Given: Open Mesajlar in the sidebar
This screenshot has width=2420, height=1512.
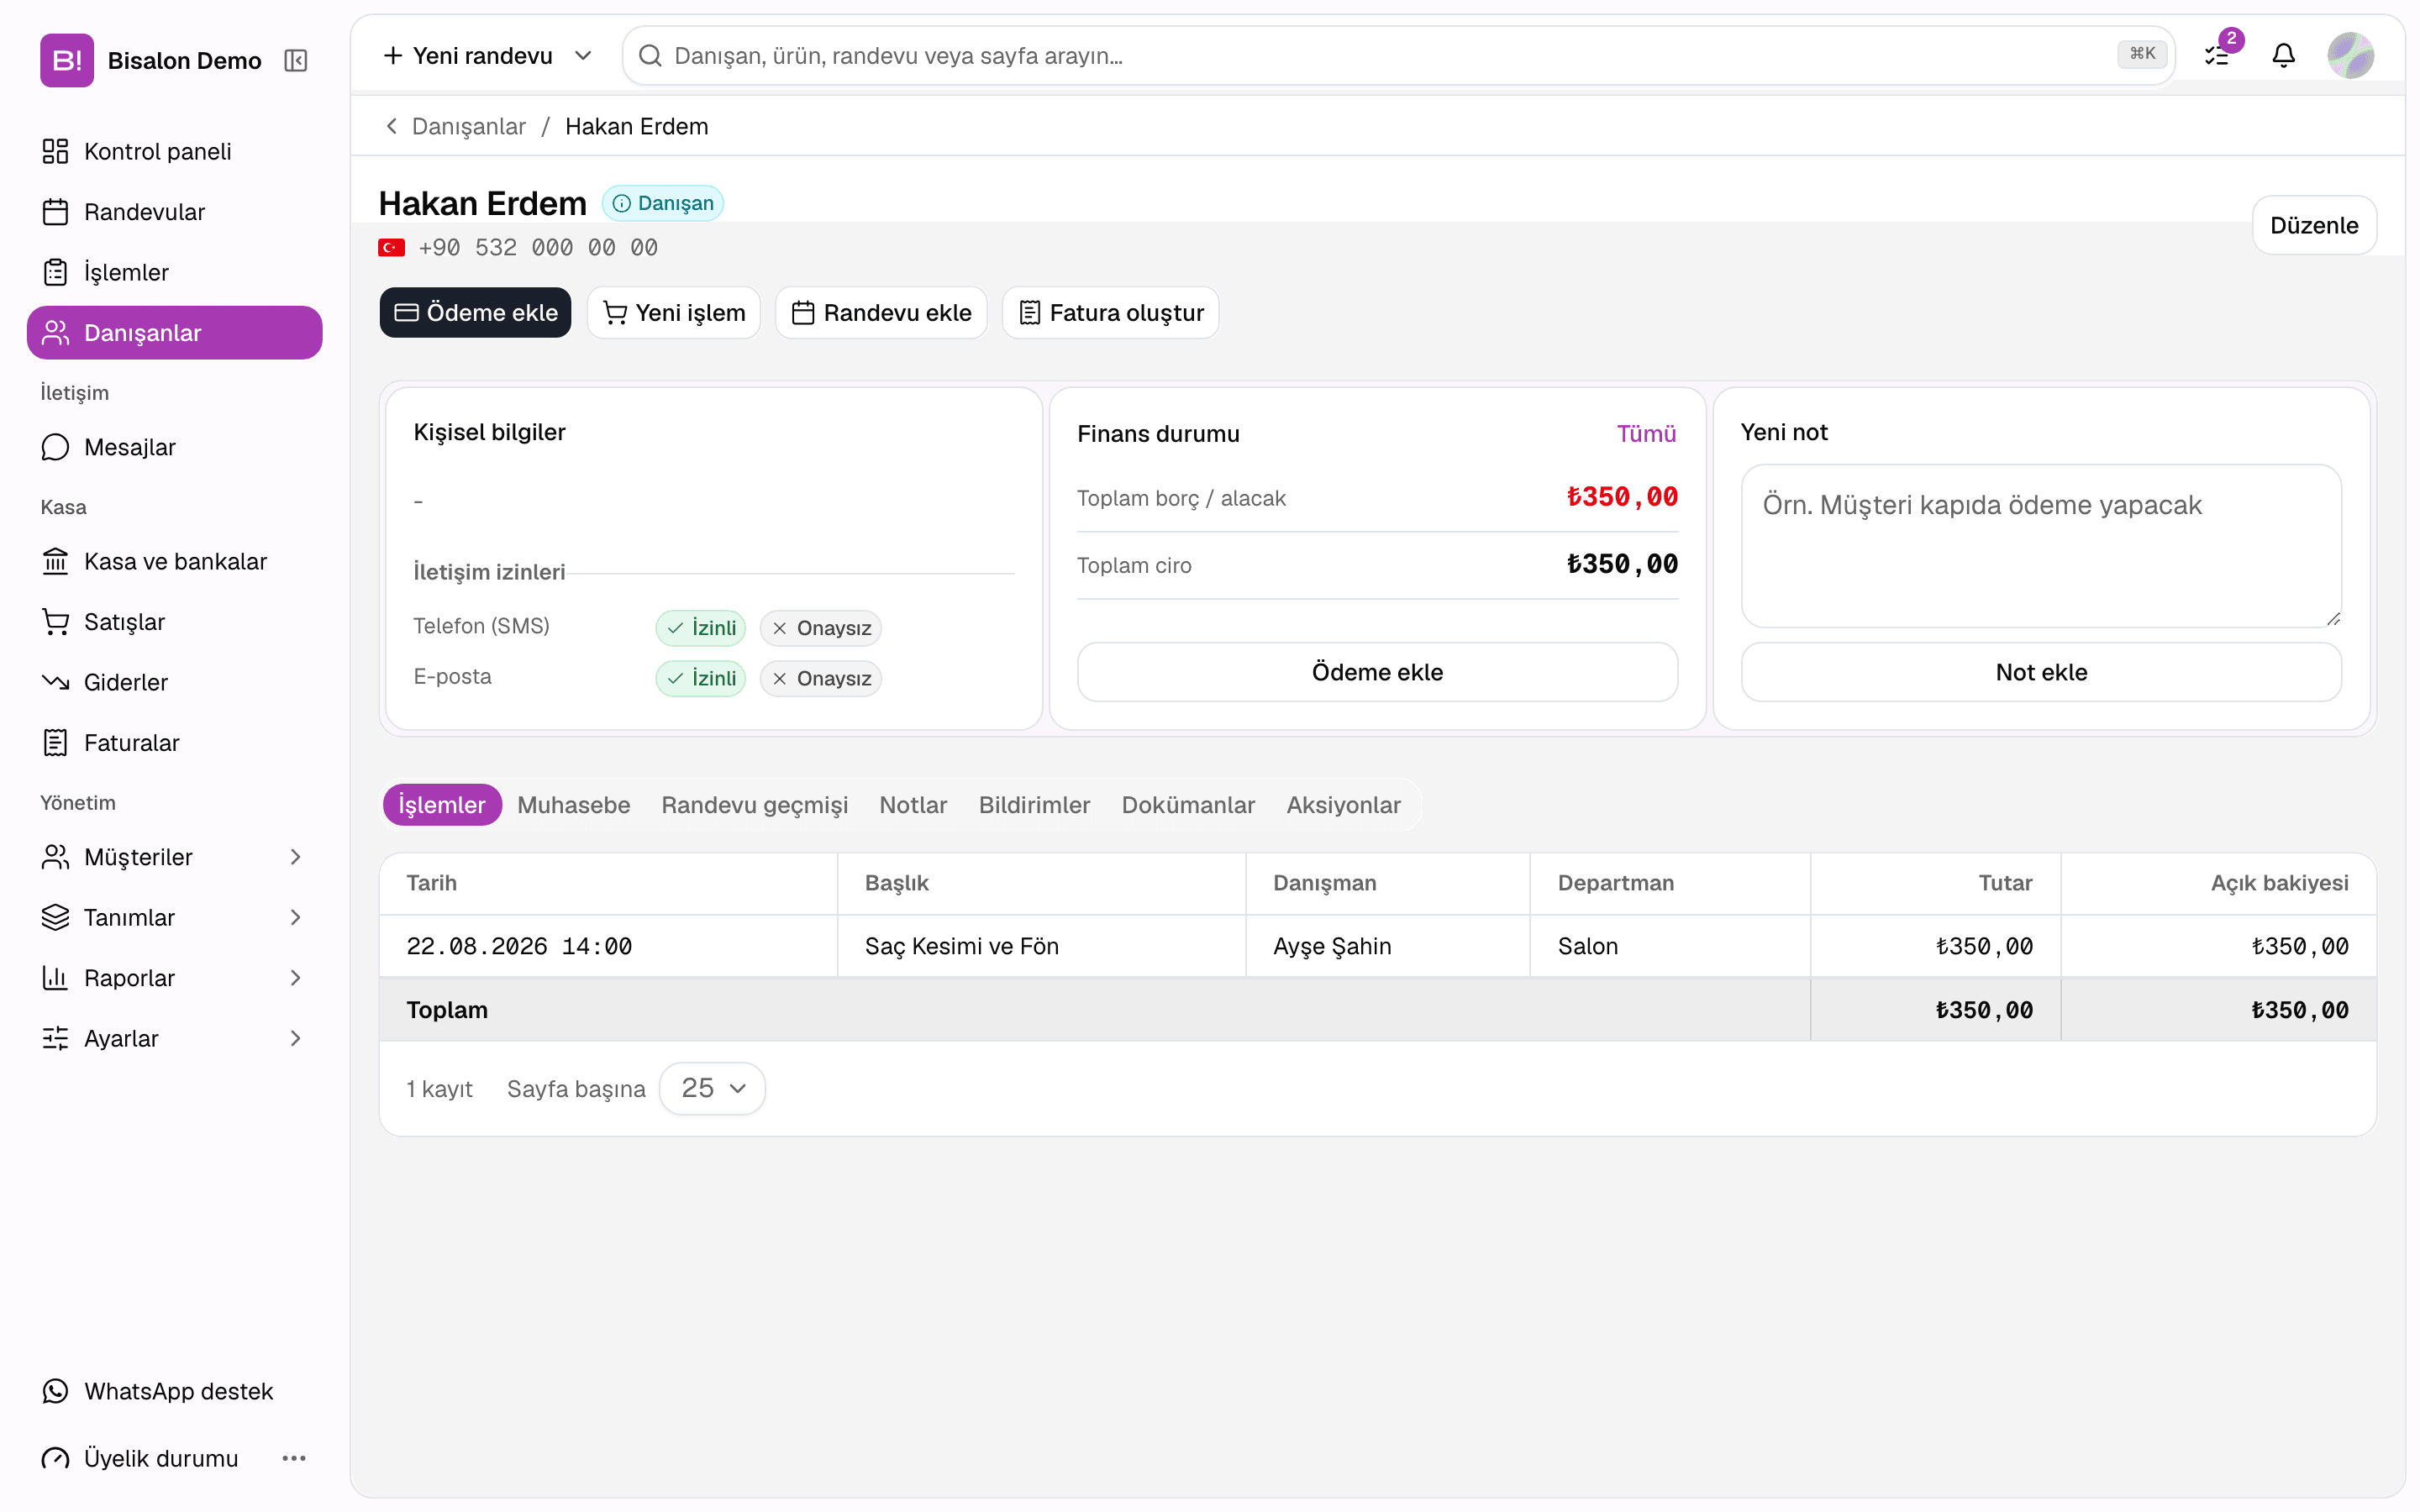Looking at the screenshot, I should click(x=175, y=447).
